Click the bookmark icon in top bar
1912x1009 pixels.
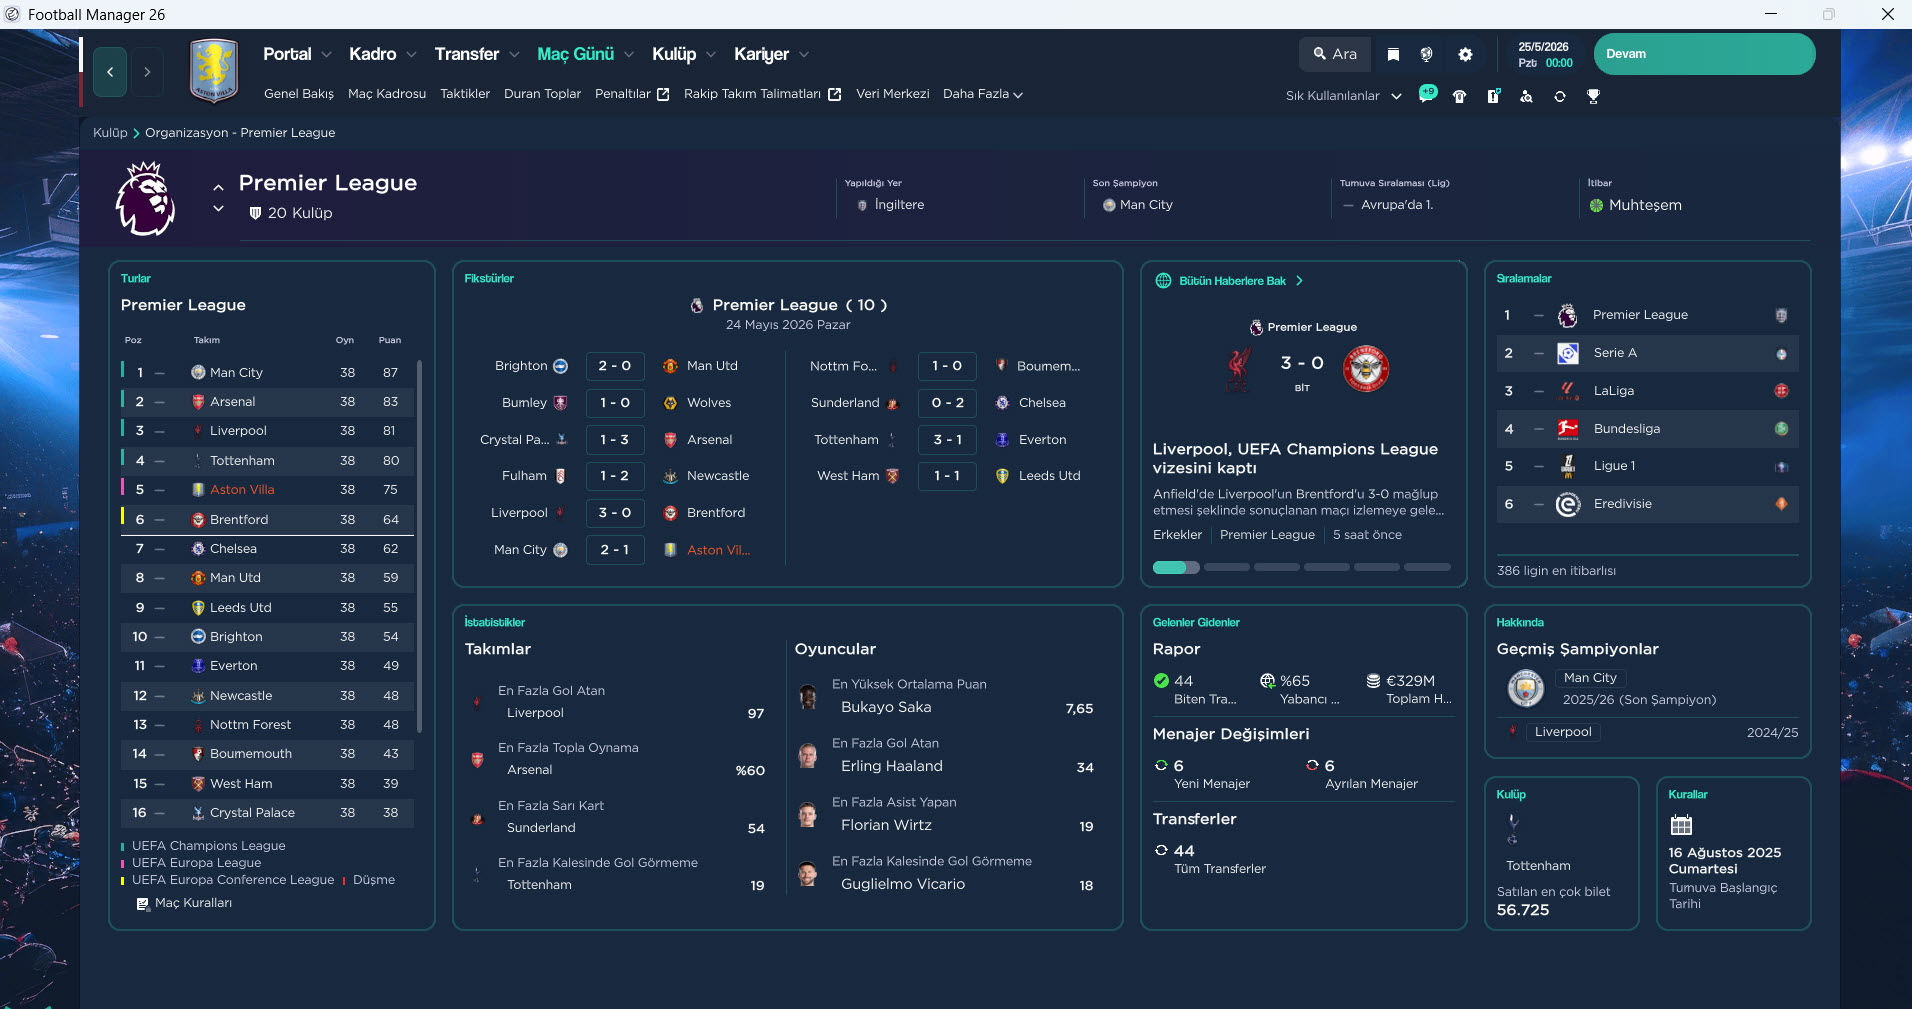(1393, 55)
